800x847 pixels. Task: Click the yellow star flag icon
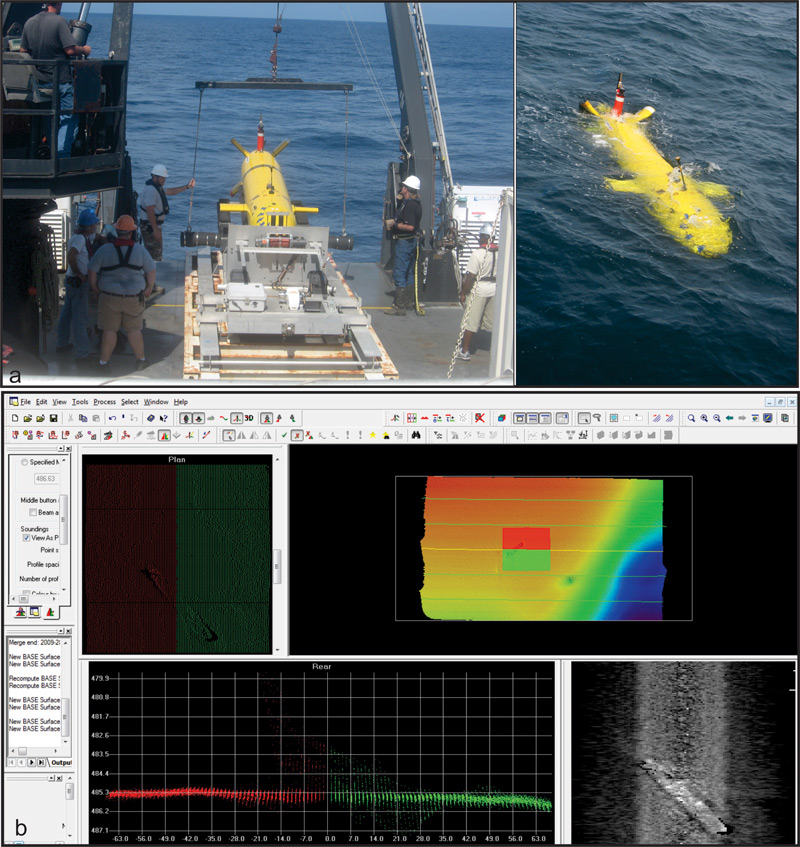pos(372,435)
